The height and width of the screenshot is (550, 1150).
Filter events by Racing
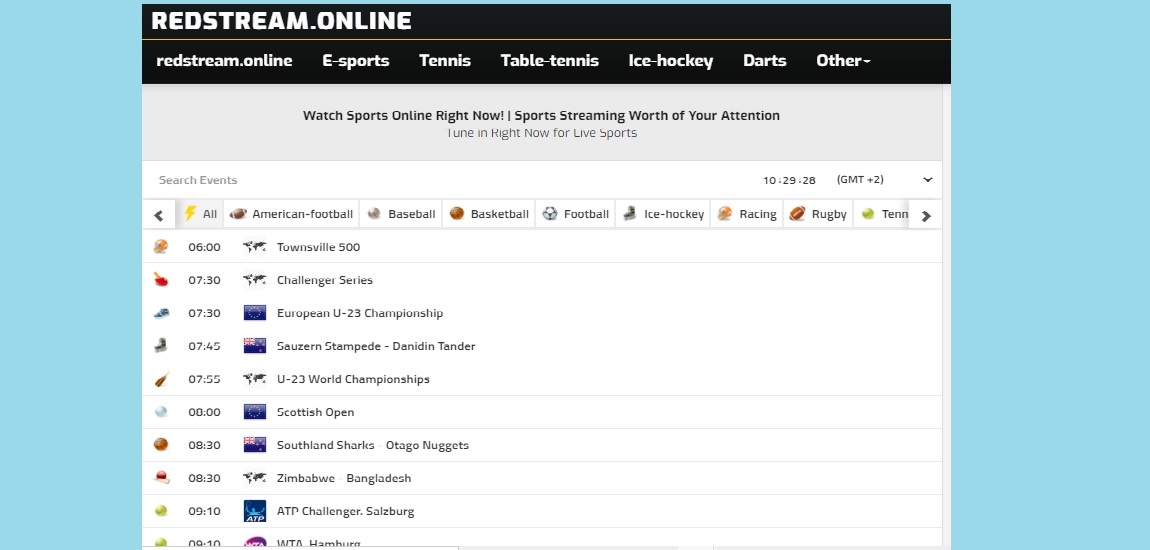pos(747,214)
